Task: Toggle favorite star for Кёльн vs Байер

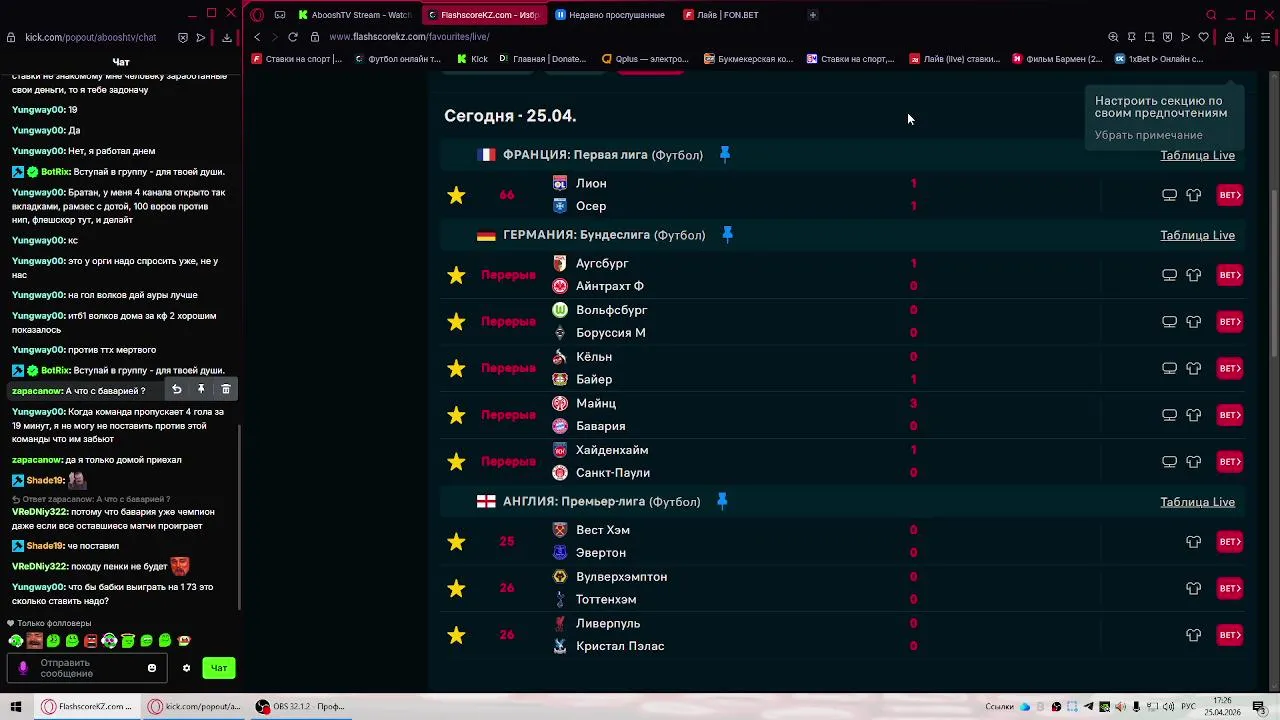Action: [456, 368]
